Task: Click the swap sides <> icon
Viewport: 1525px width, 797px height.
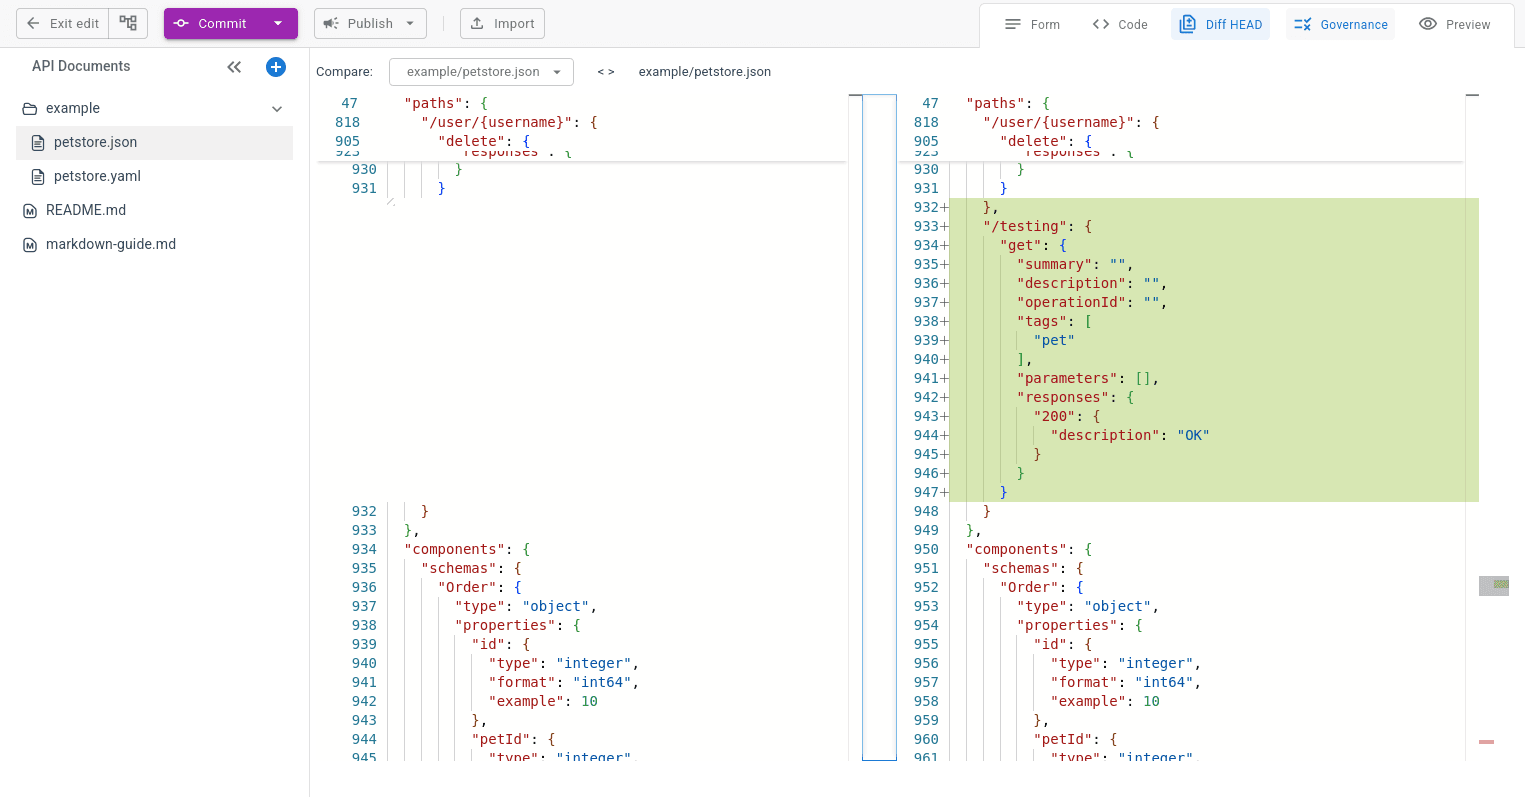Action: click(x=606, y=72)
